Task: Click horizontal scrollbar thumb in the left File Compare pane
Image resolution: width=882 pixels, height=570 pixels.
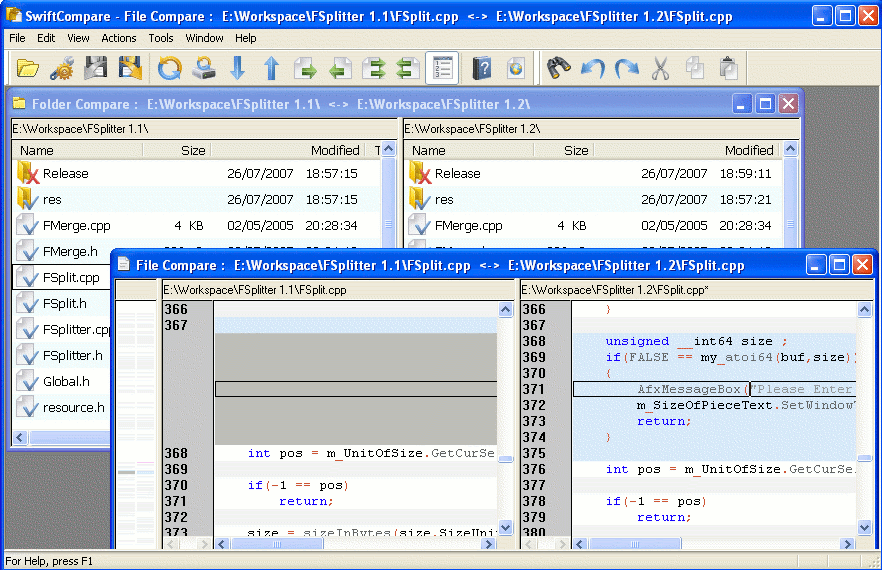Action: 277,544
